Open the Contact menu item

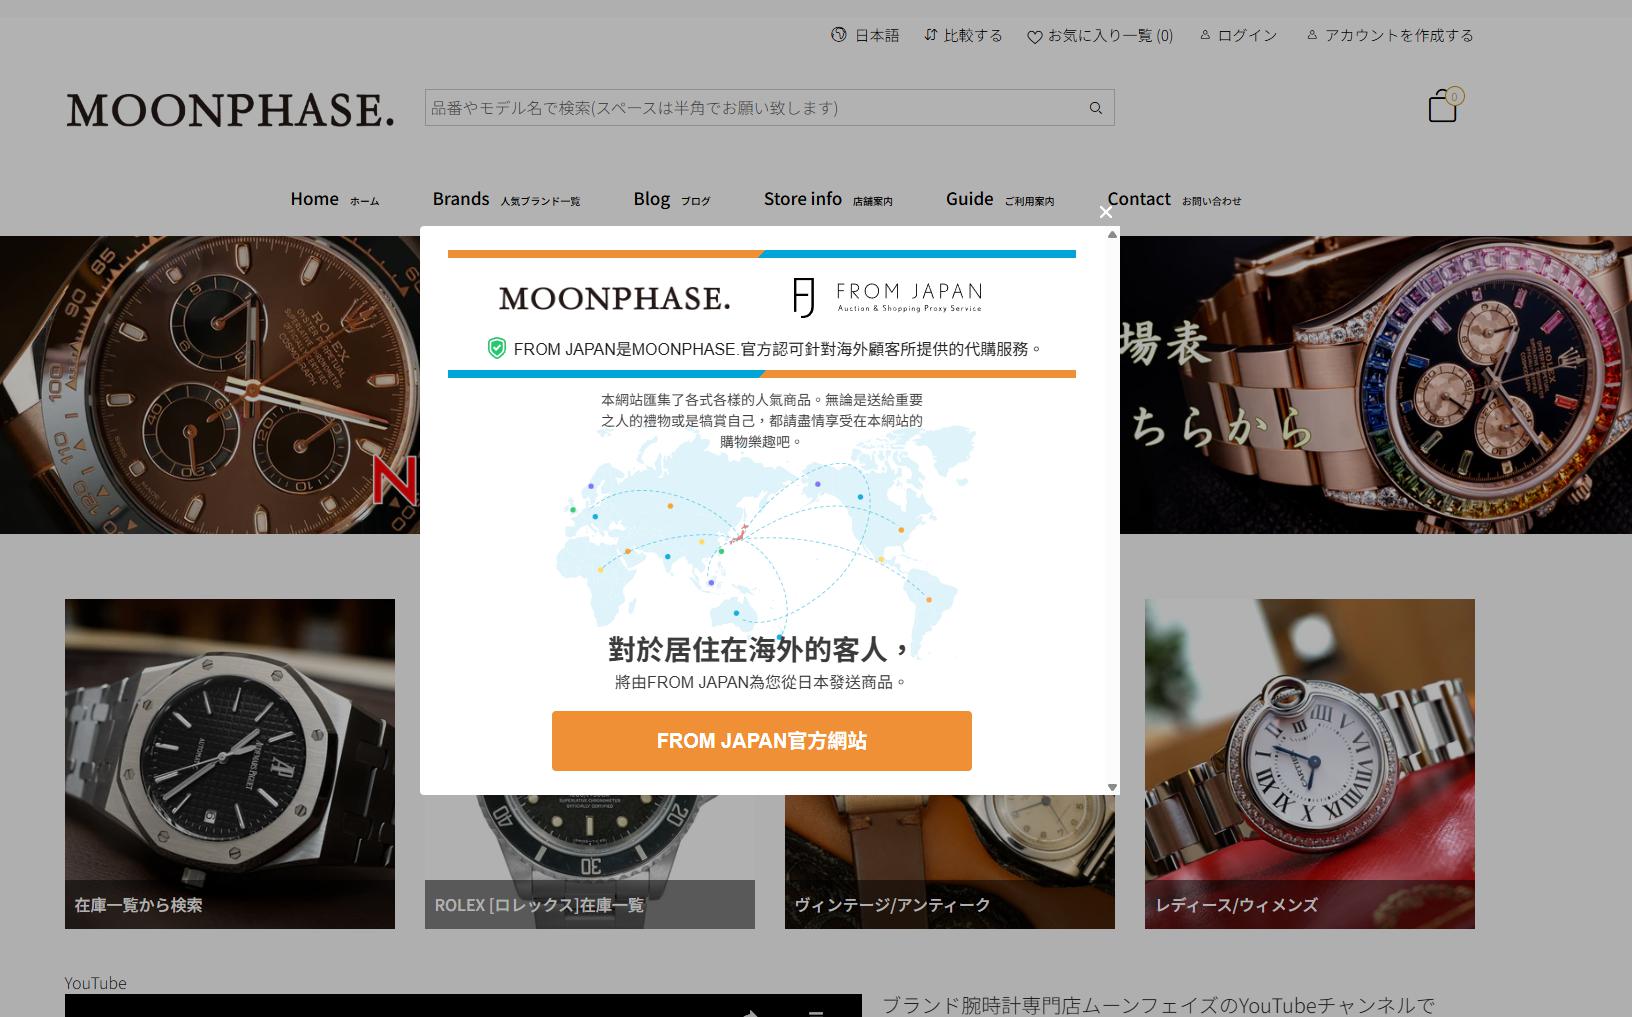(1174, 199)
